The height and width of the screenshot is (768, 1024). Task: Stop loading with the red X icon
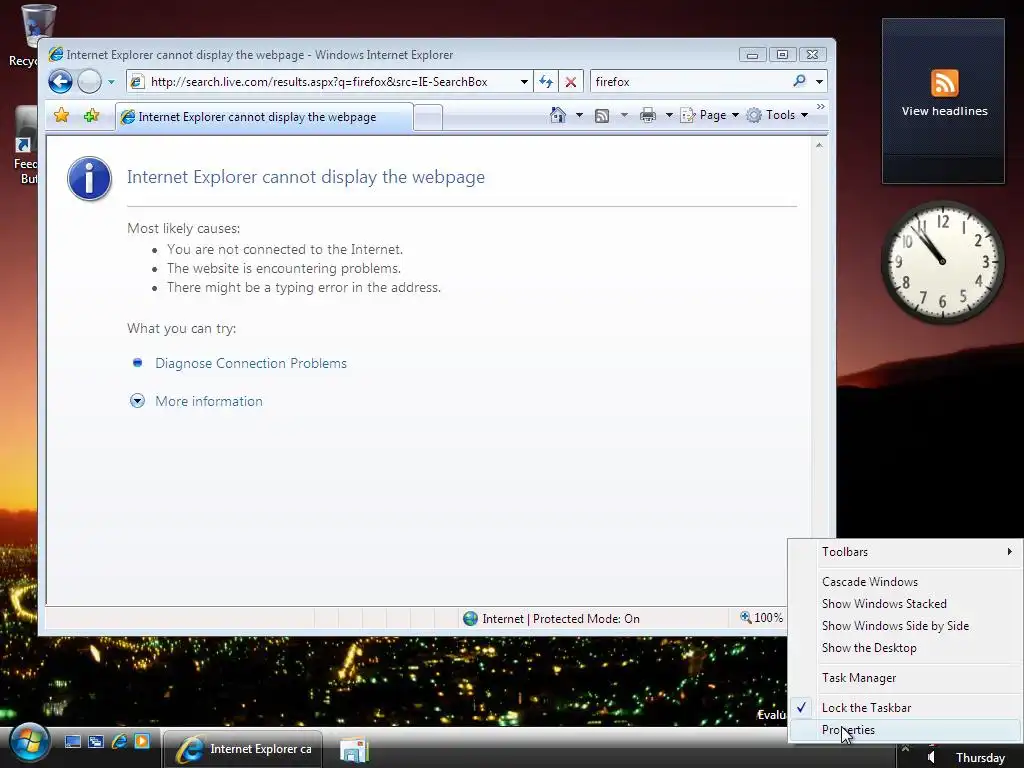570,82
